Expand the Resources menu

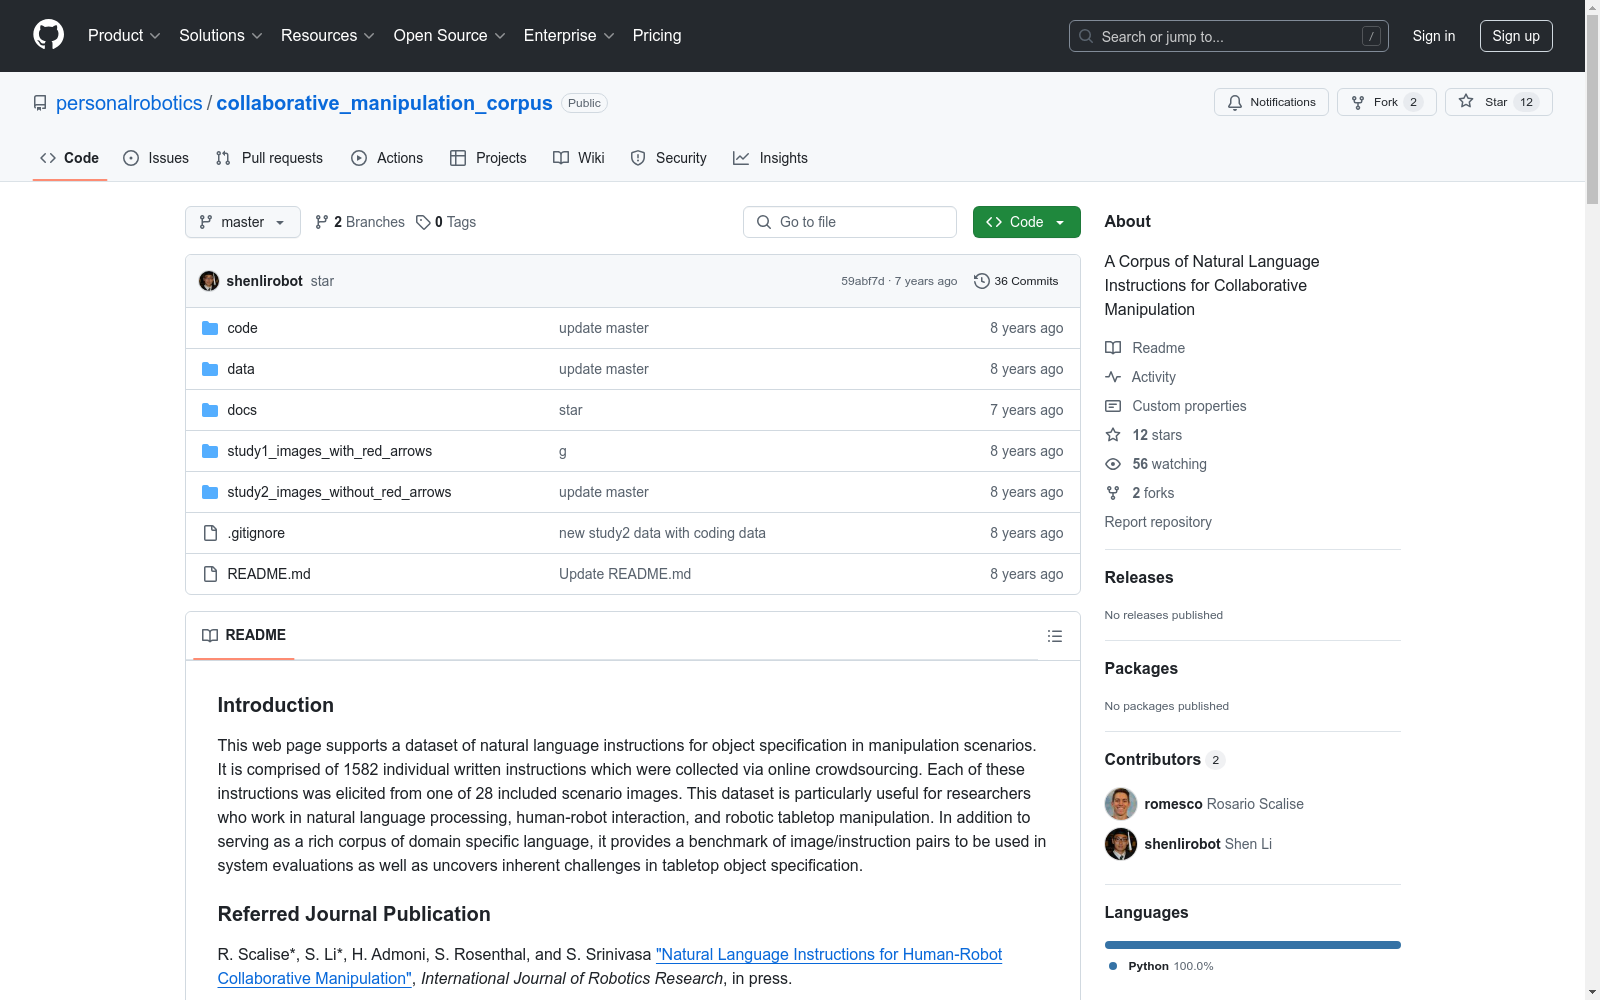coord(328,36)
